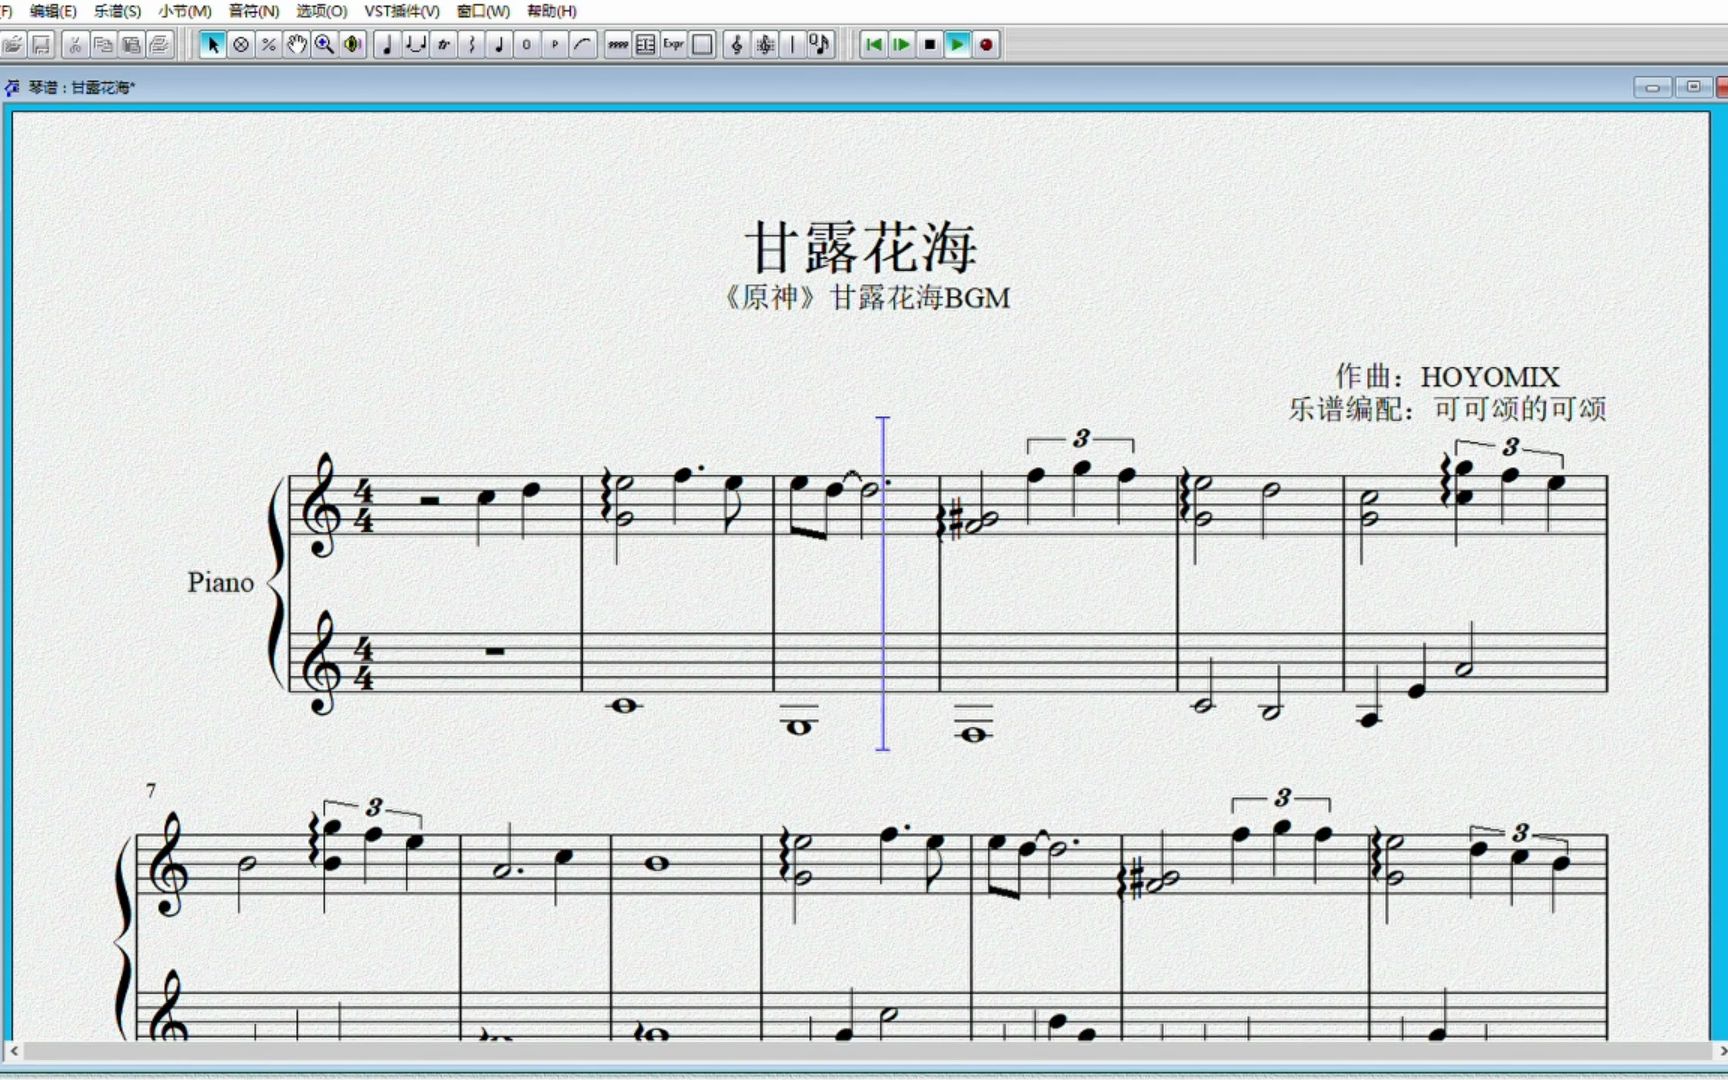
Task: Click the composer text 作曲：HOYOMIX
Action: 1447,376
